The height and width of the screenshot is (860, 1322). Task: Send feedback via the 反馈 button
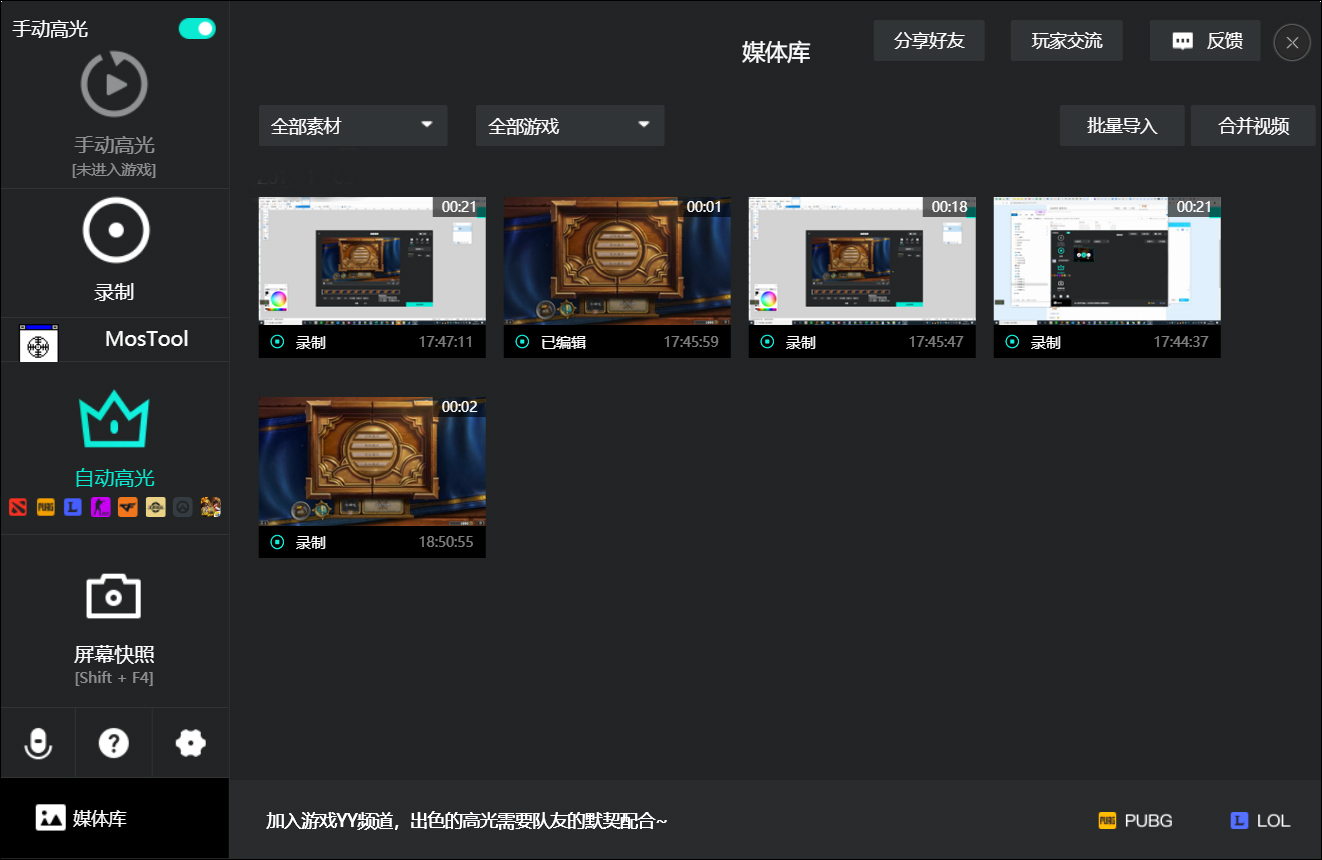point(1205,41)
